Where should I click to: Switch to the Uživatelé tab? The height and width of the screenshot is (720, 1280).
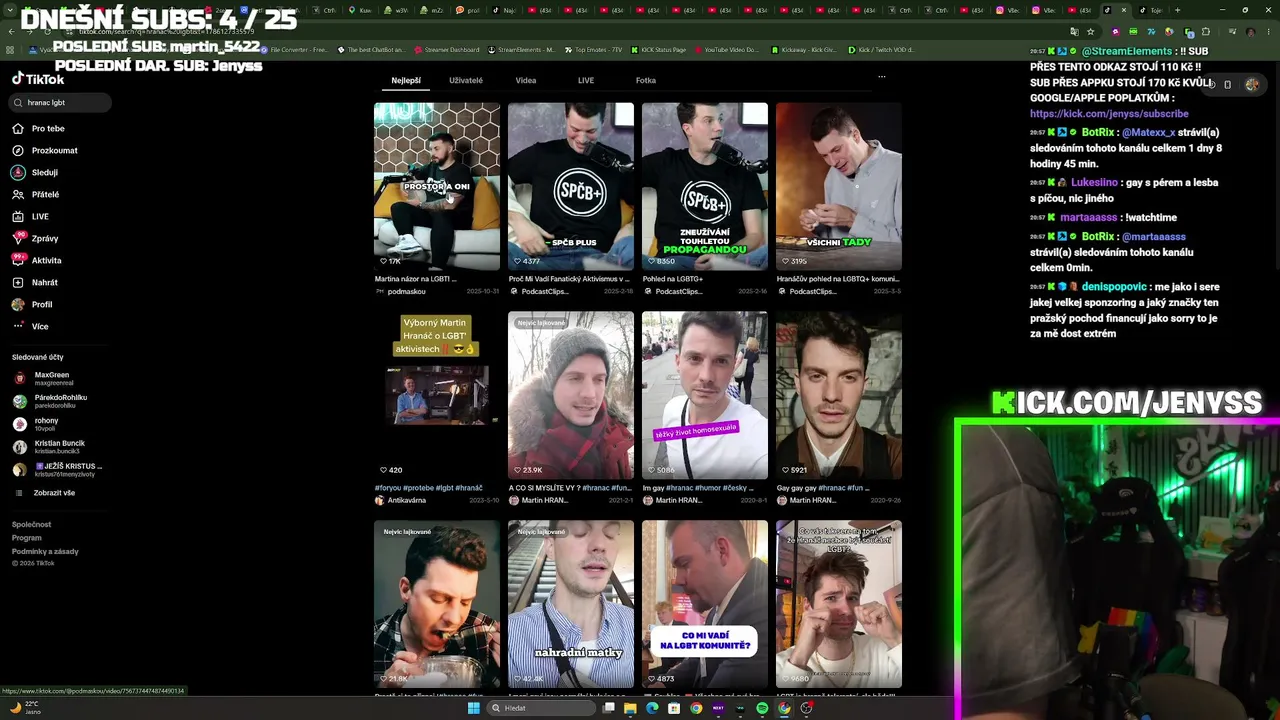pos(466,80)
